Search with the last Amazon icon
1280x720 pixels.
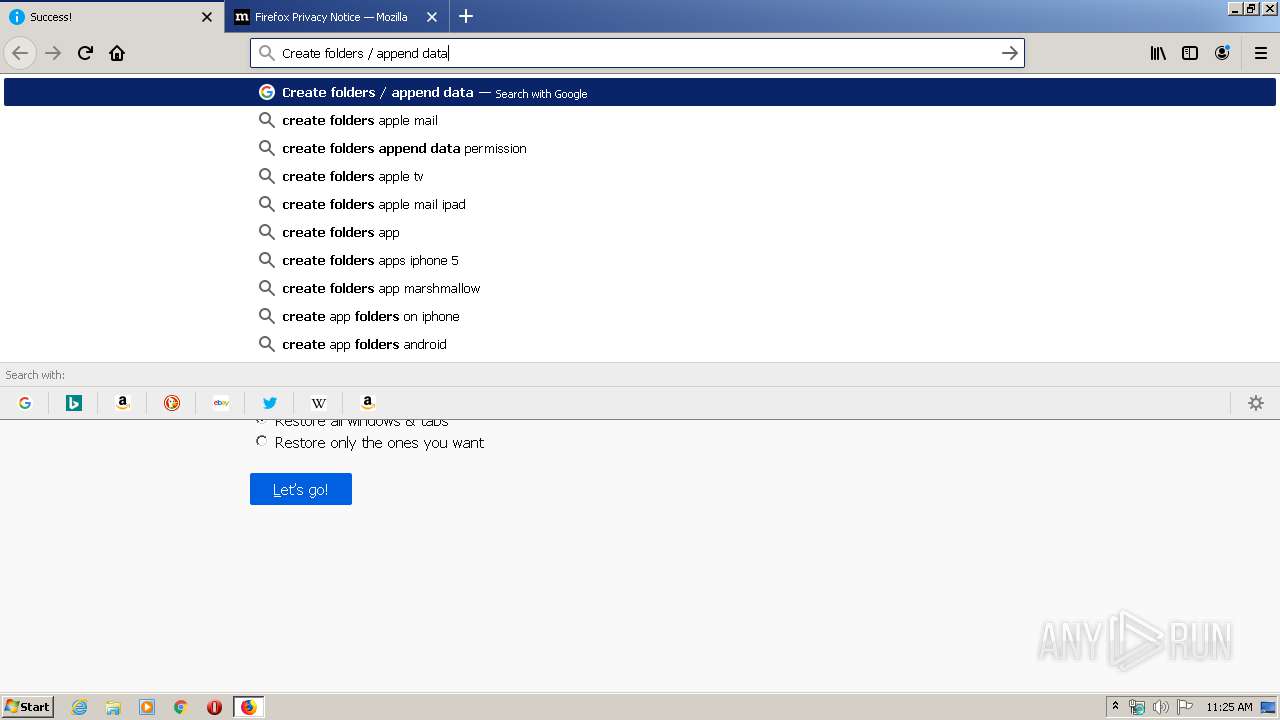coord(368,403)
